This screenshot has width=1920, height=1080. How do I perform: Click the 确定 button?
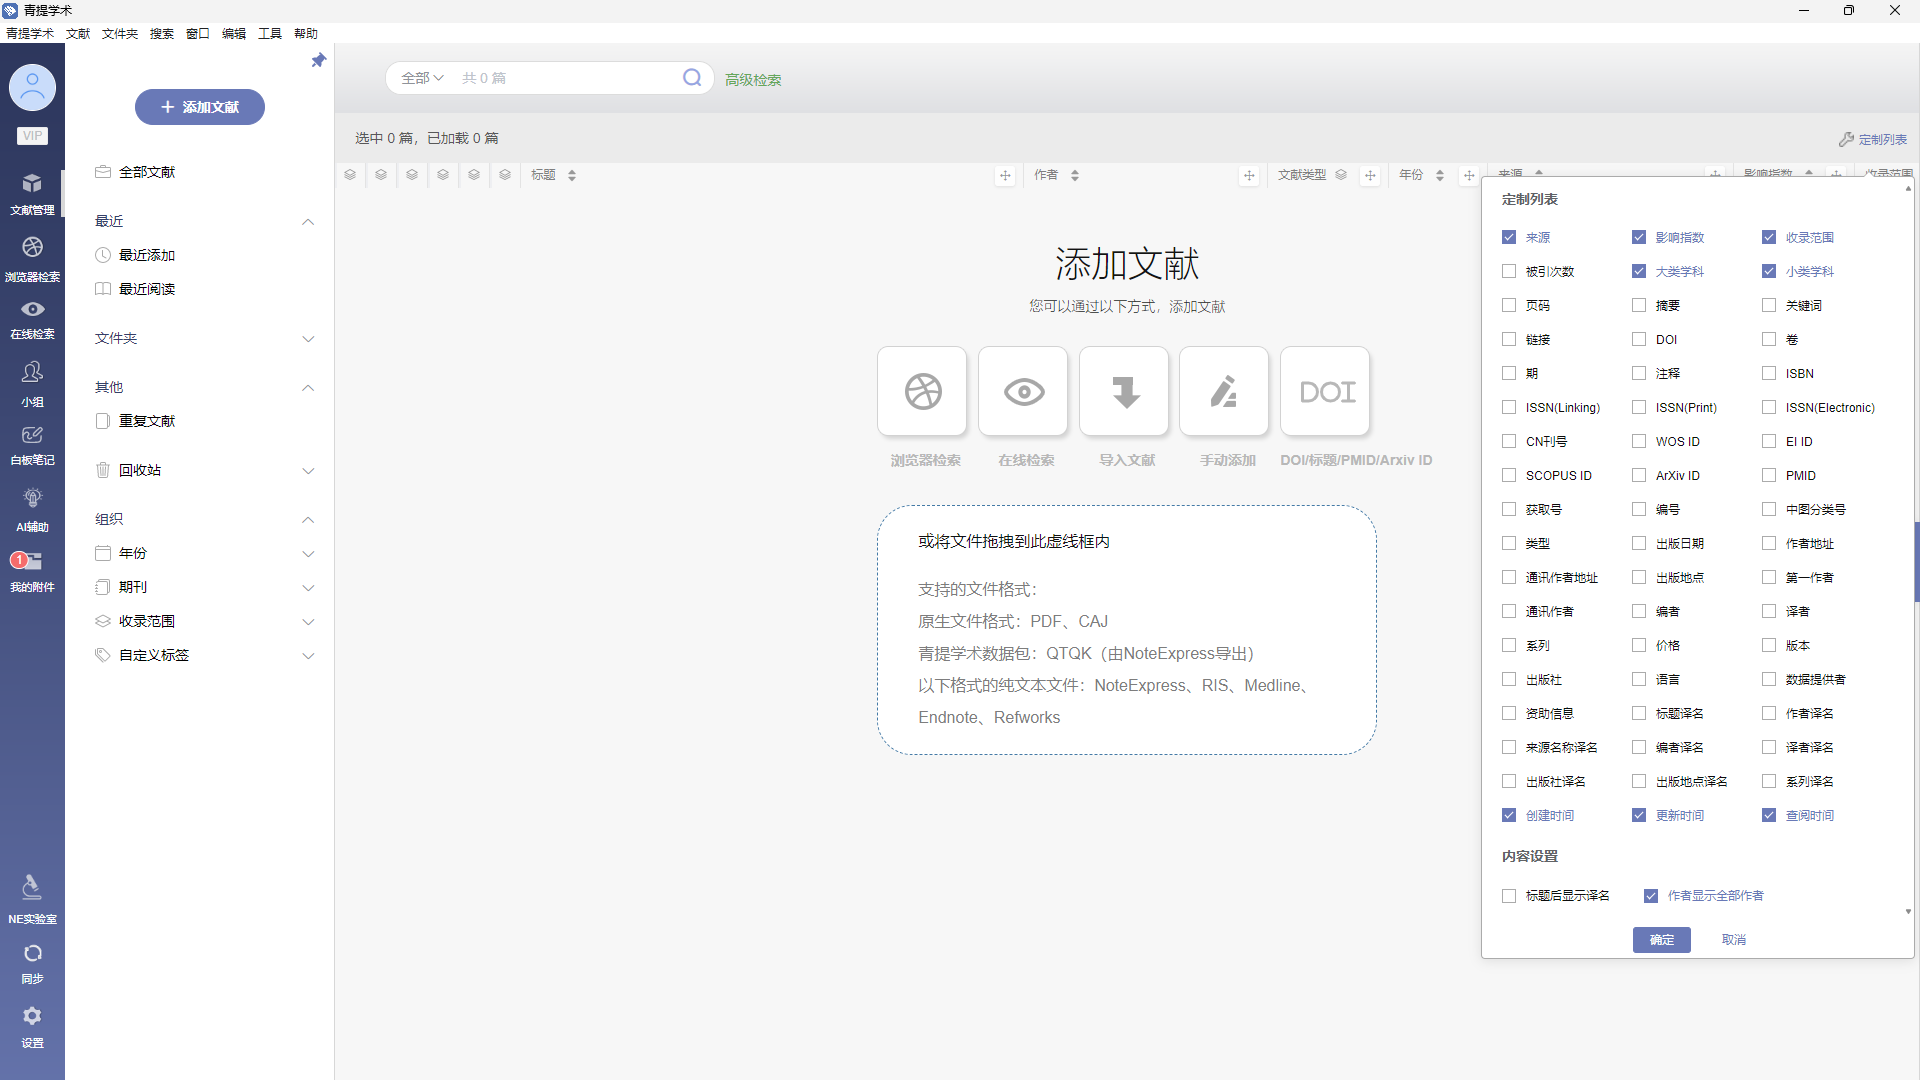coord(1661,940)
